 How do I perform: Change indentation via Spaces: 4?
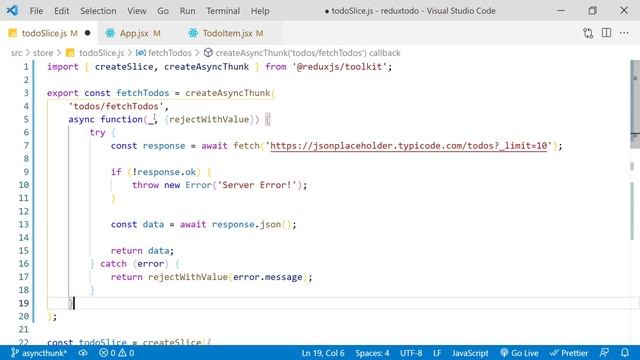[x=372, y=353]
